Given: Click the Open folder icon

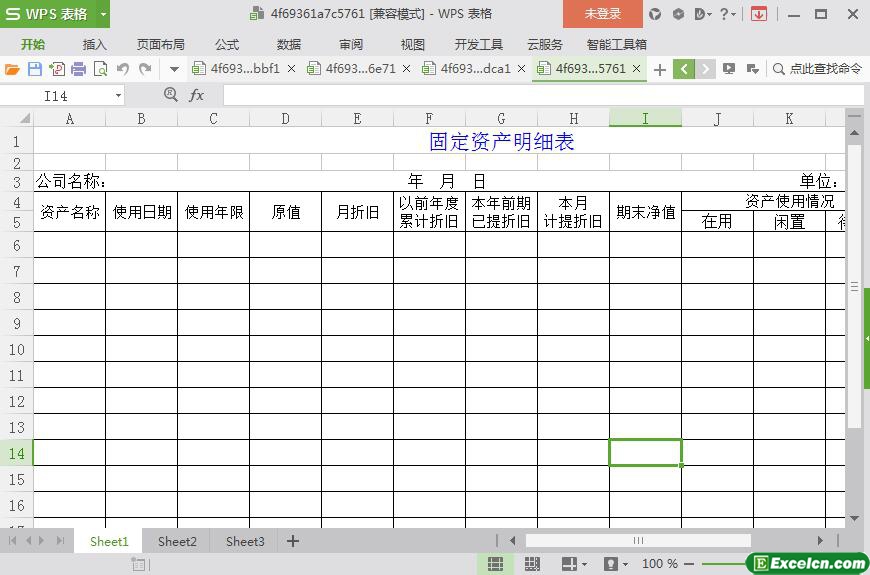Looking at the screenshot, I should point(12,69).
